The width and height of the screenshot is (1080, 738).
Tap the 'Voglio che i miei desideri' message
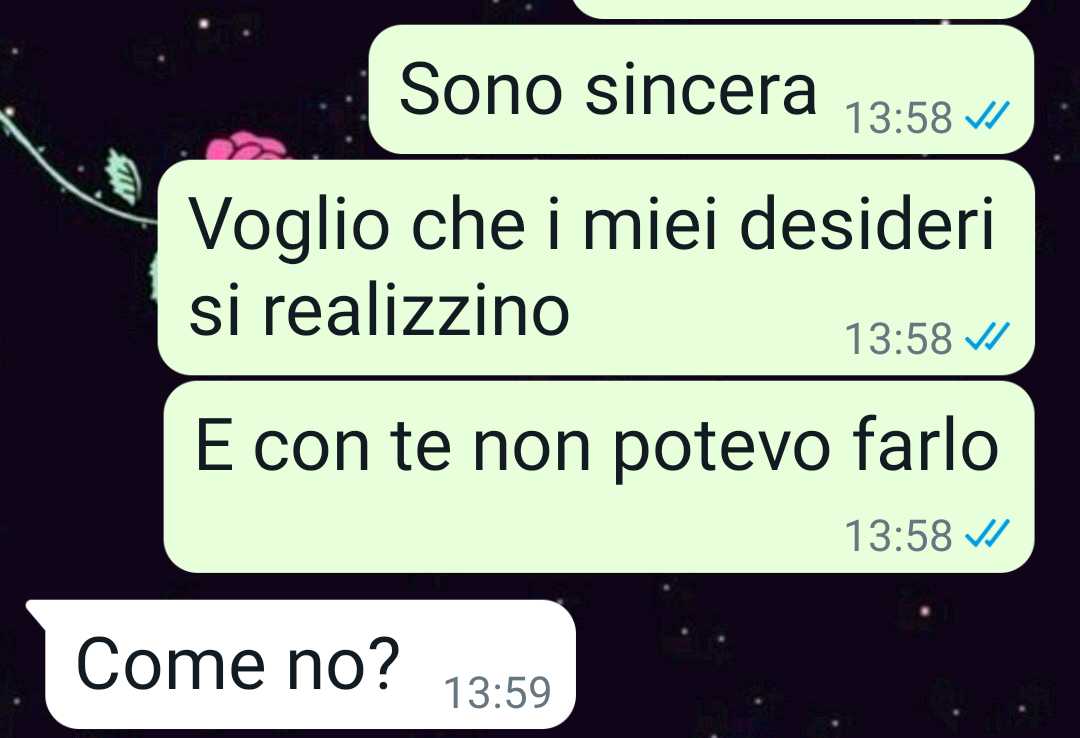[596, 268]
